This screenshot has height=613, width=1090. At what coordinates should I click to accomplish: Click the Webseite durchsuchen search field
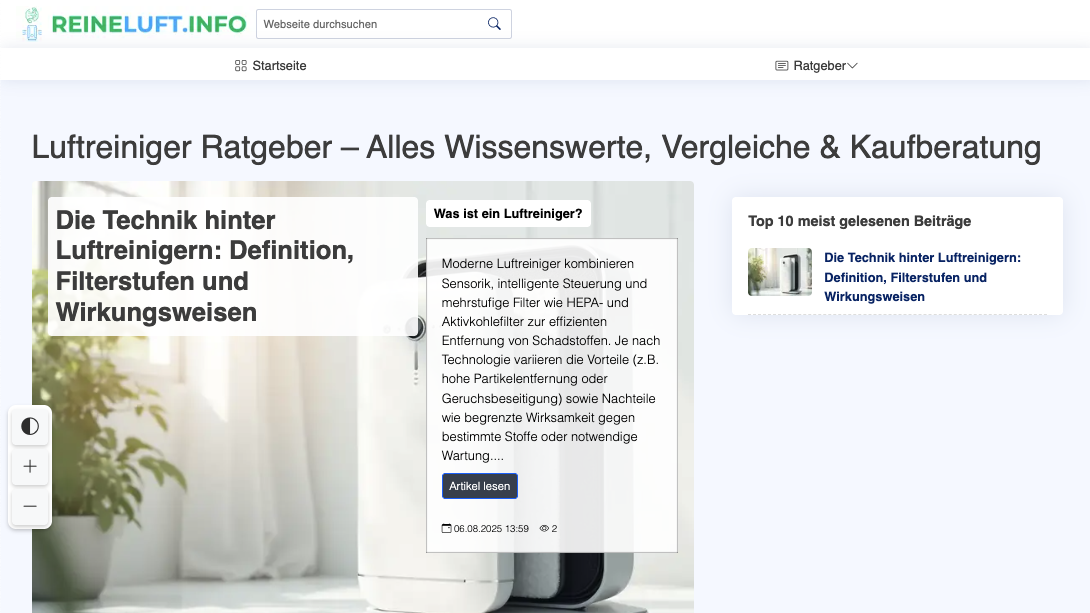[370, 24]
